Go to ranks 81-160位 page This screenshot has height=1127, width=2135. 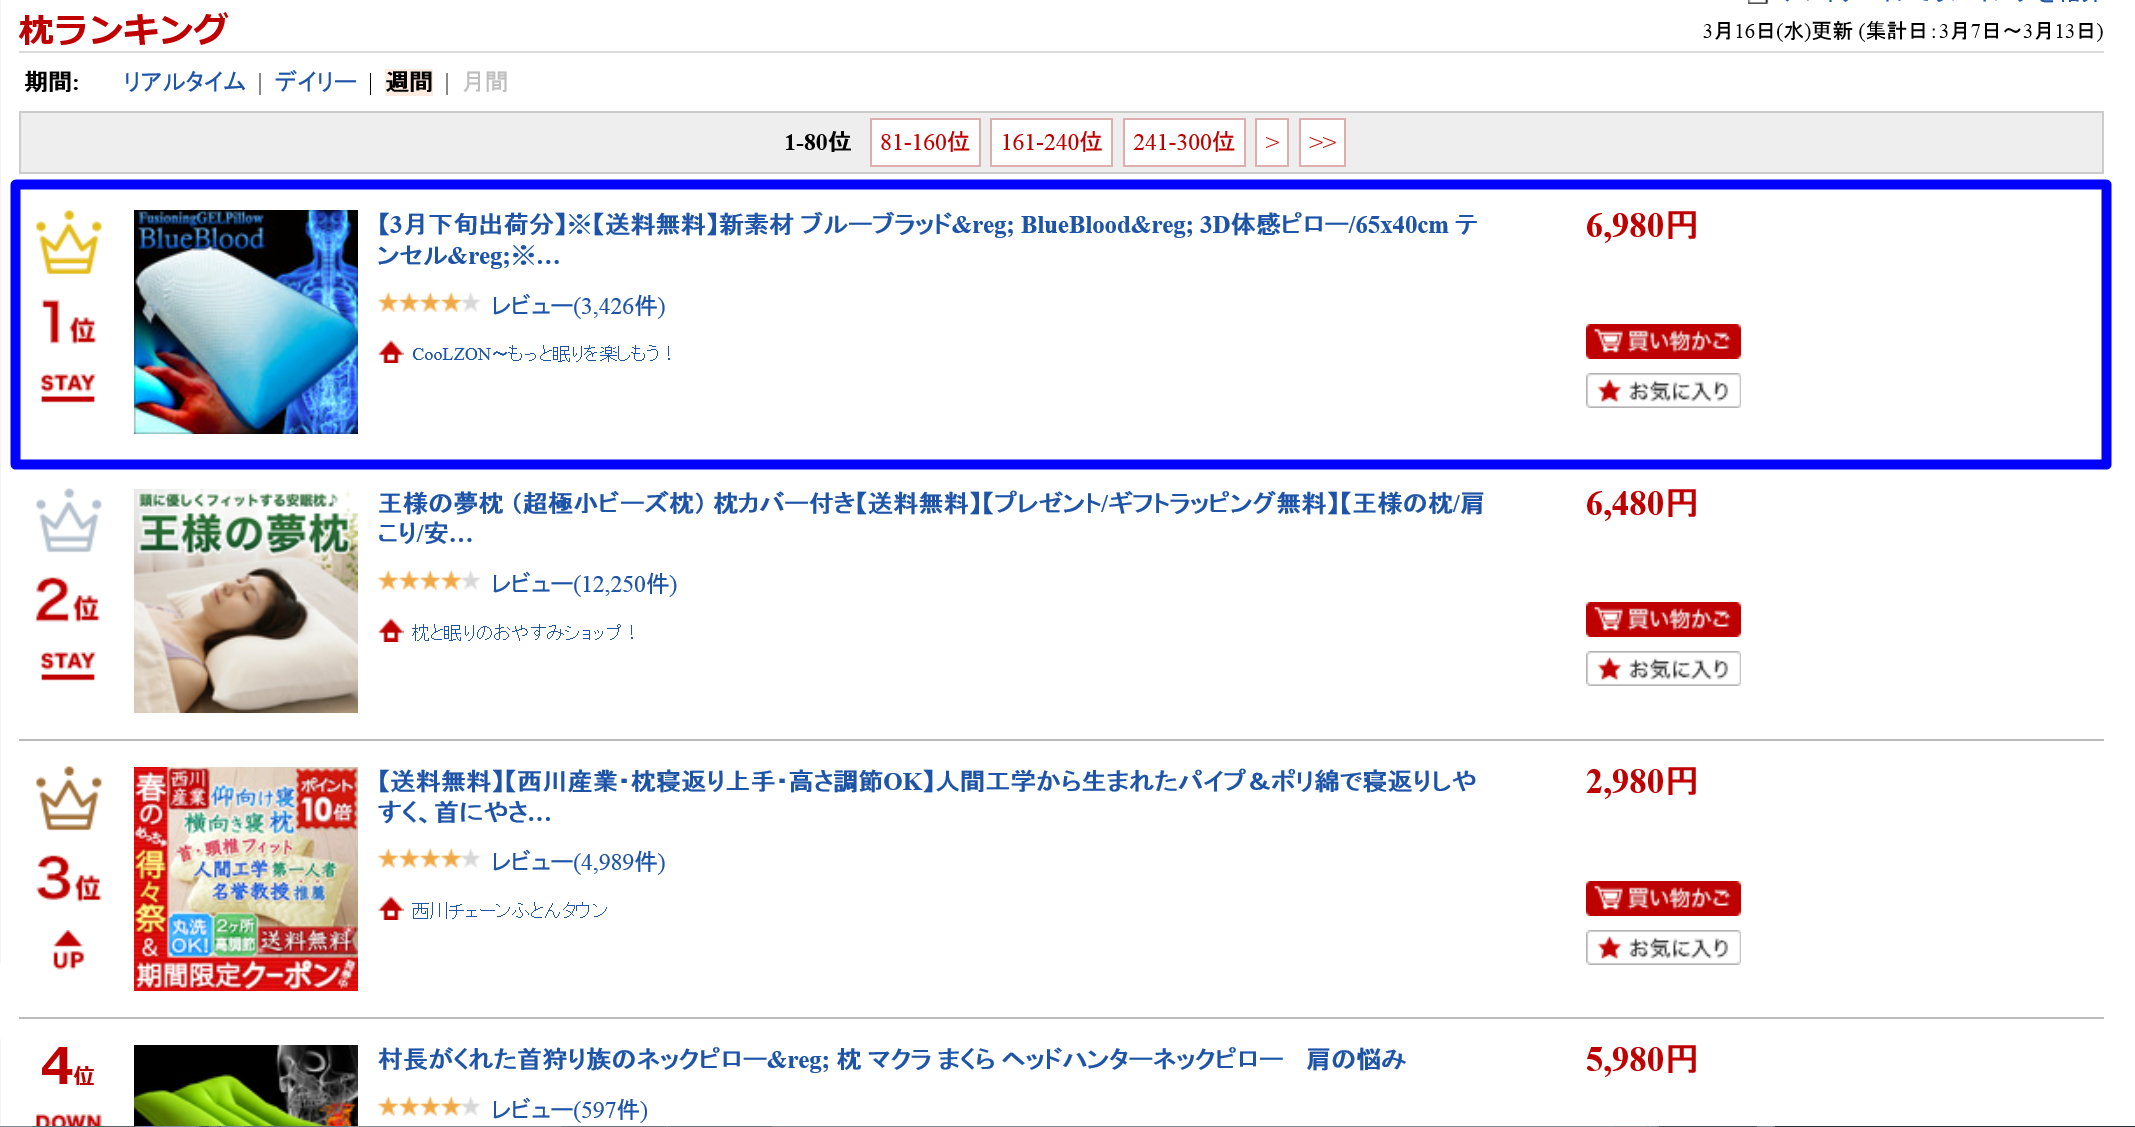[924, 142]
